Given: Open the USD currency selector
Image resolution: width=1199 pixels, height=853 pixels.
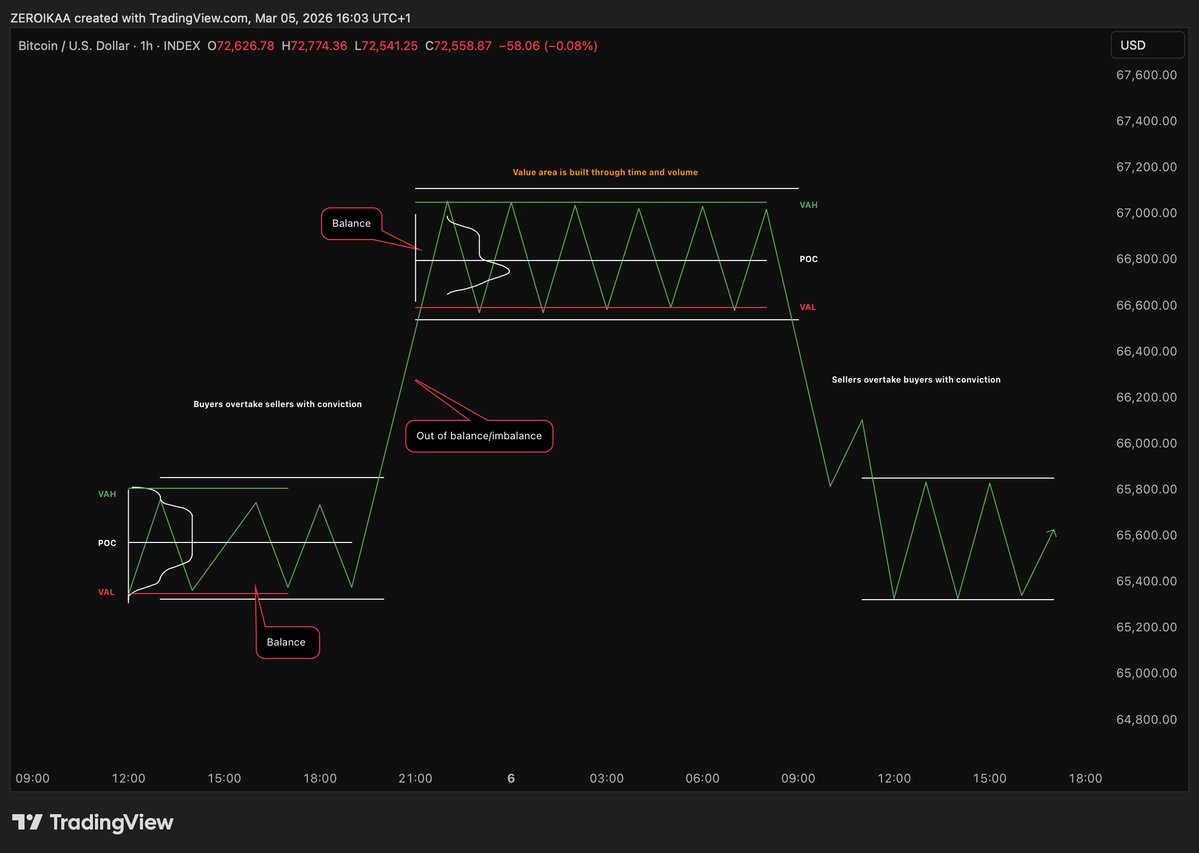Looking at the screenshot, I should click(x=1147, y=45).
